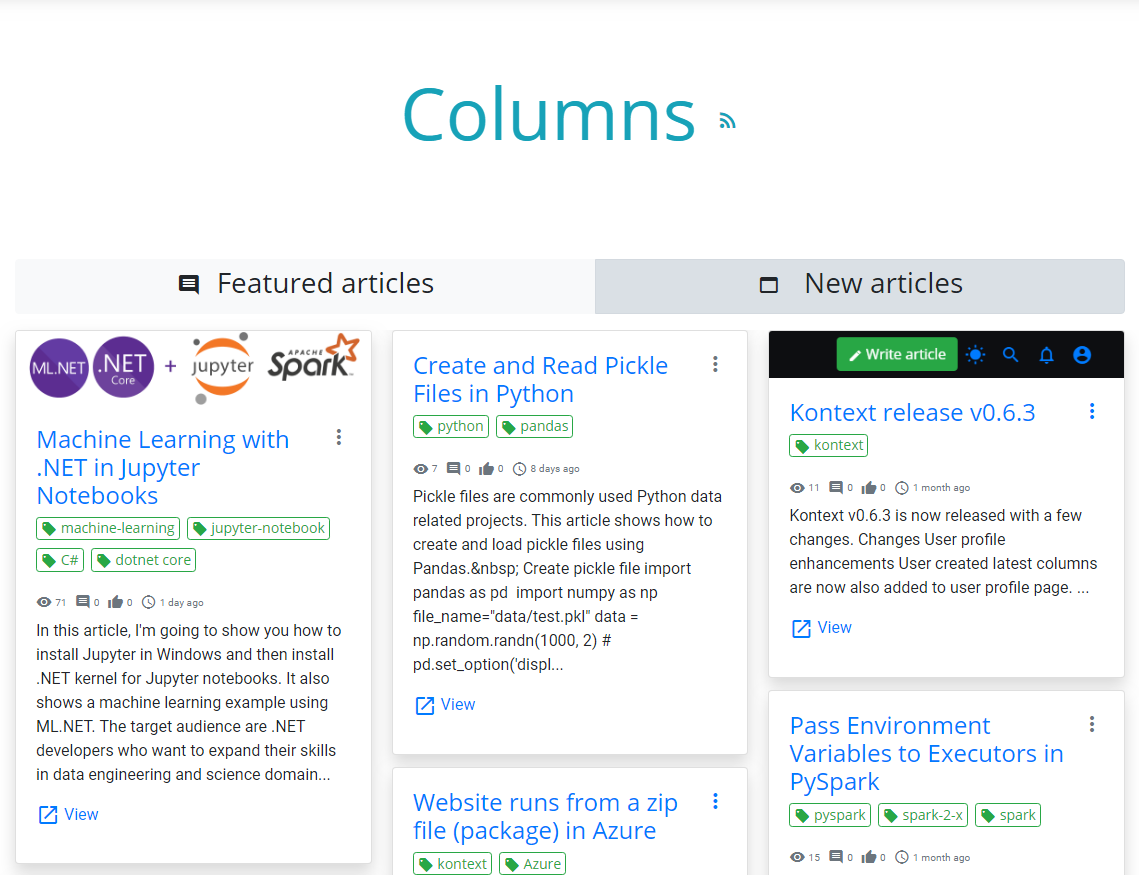Click the thumbs-up icon on Machine Learning card

click(x=115, y=602)
